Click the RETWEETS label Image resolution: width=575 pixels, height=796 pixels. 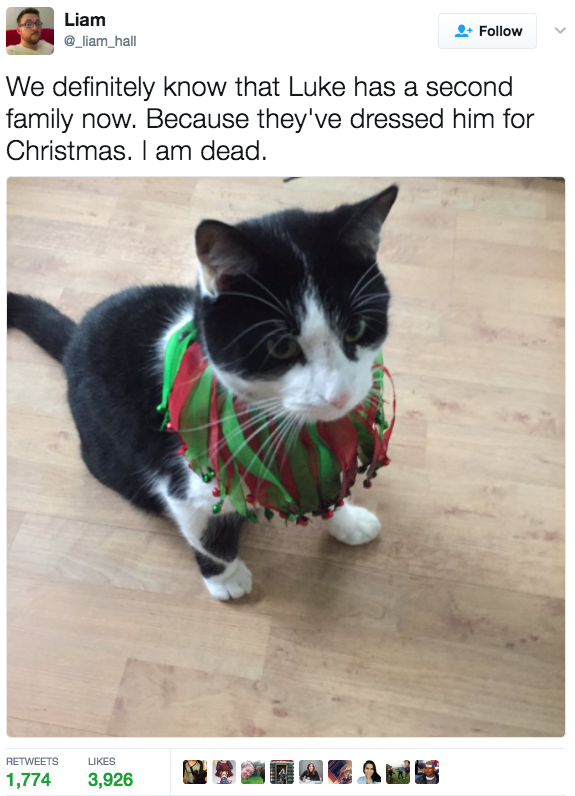32,761
